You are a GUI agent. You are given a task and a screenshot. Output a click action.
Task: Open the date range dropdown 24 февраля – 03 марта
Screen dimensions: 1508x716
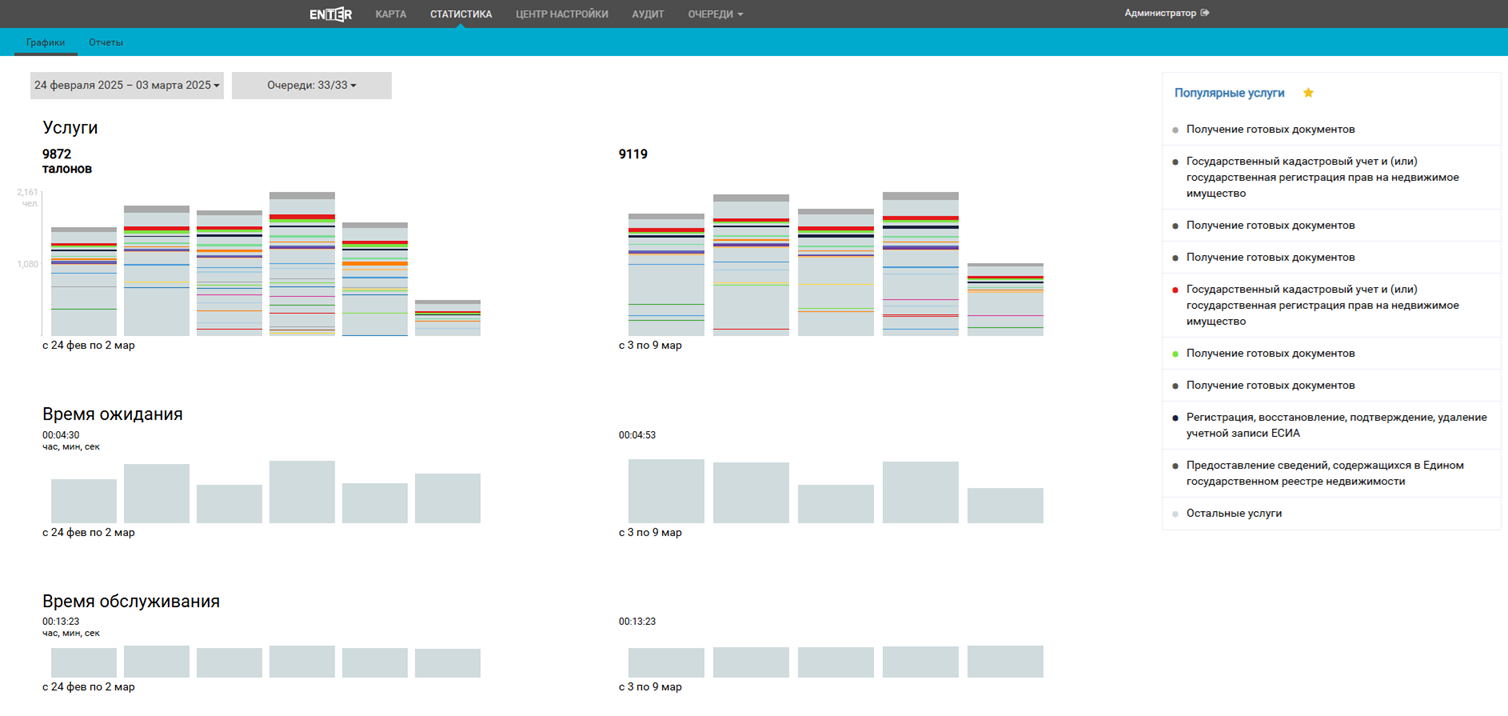[127, 86]
